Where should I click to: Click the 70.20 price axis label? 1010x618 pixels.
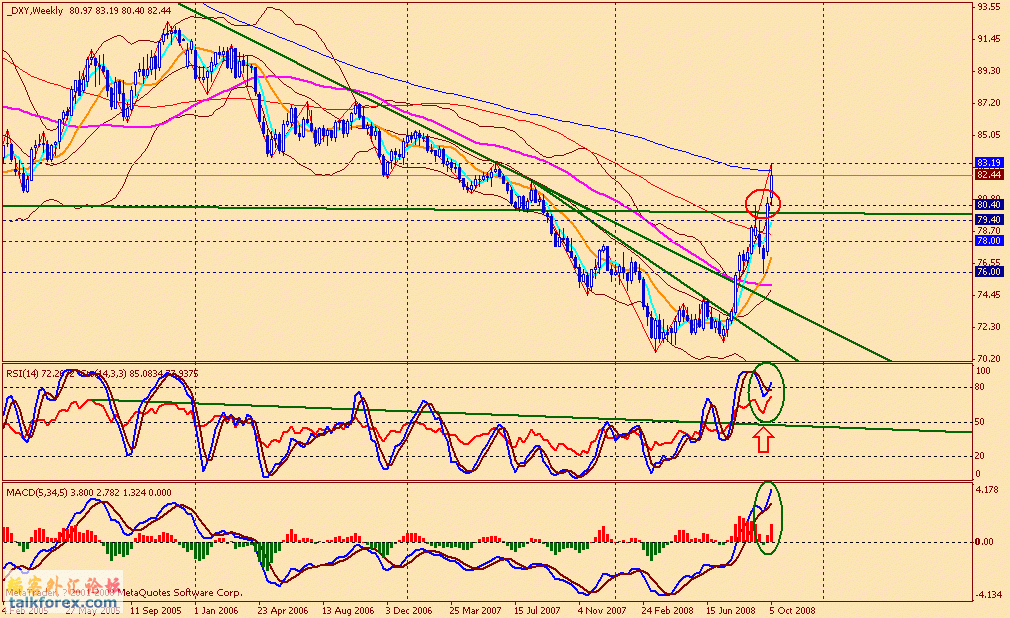point(989,358)
